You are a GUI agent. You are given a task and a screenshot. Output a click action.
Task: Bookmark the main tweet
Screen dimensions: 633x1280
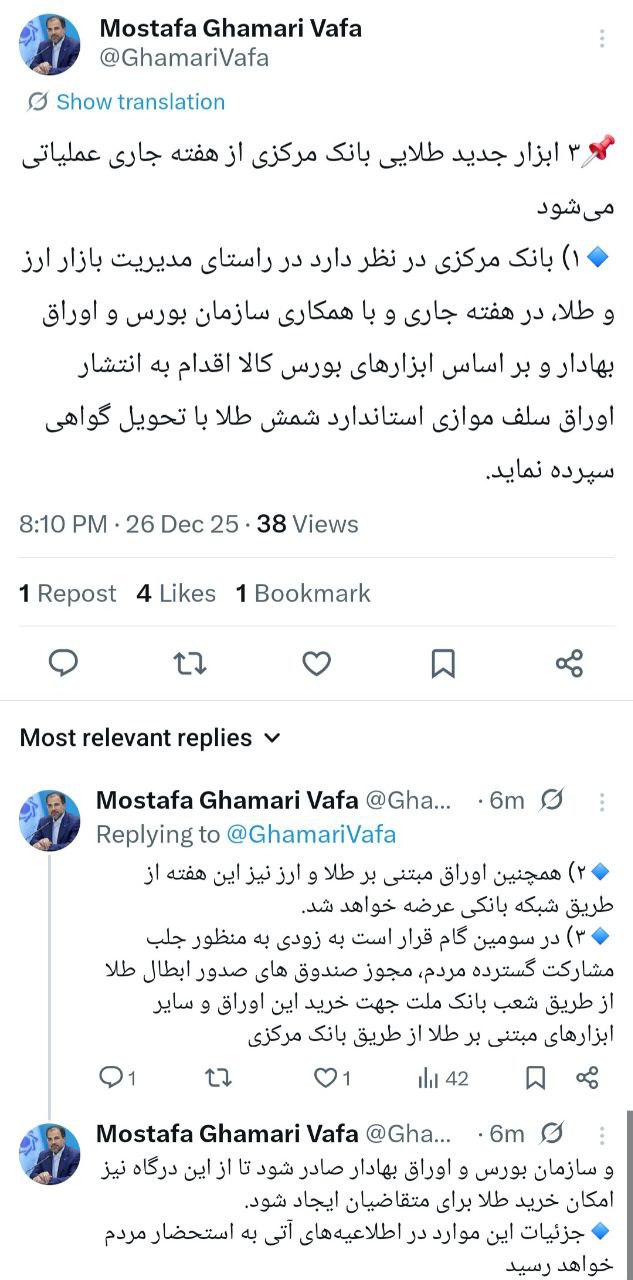(x=443, y=663)
